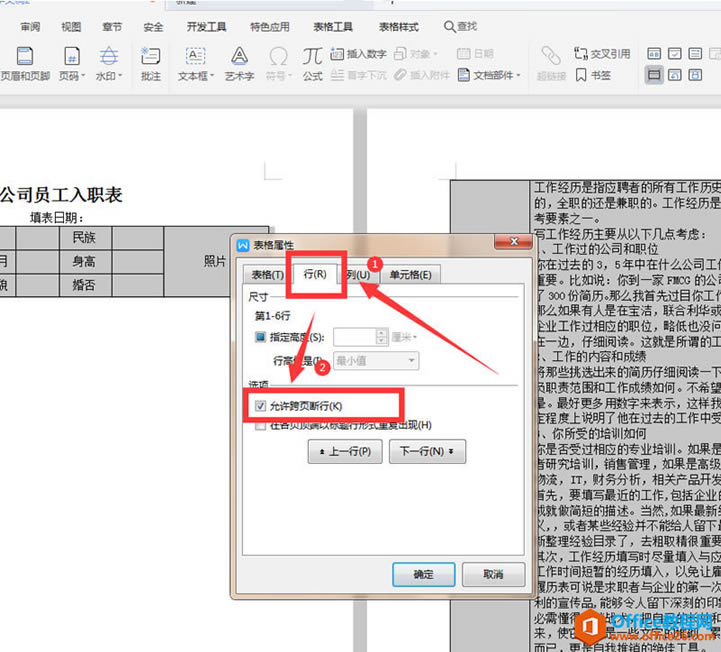The height and width of the screenshot is (652, 721).
Task: Insert a comment with 批注 icon
Action: click(x=150, y=64)
